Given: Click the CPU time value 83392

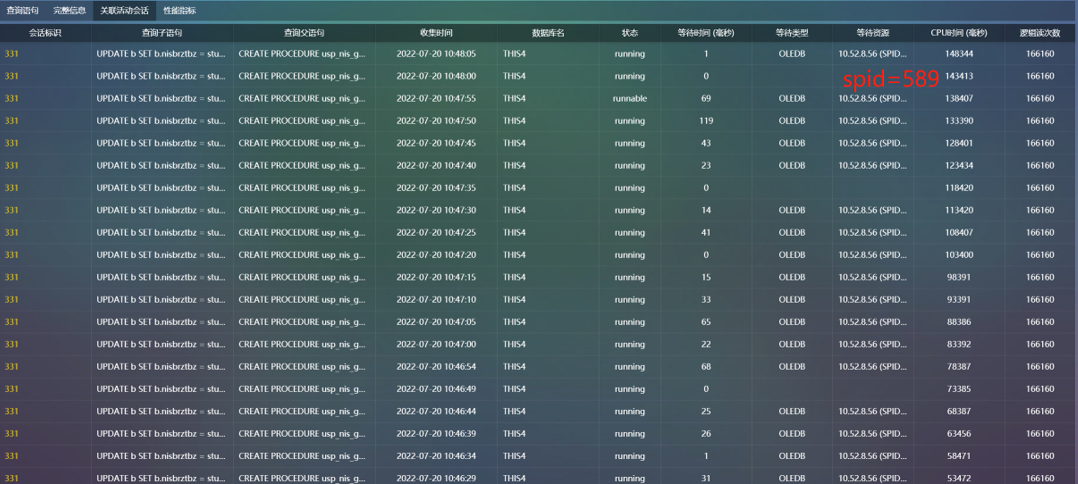Looking at the screenshot, I should click(x=959, y=344).
